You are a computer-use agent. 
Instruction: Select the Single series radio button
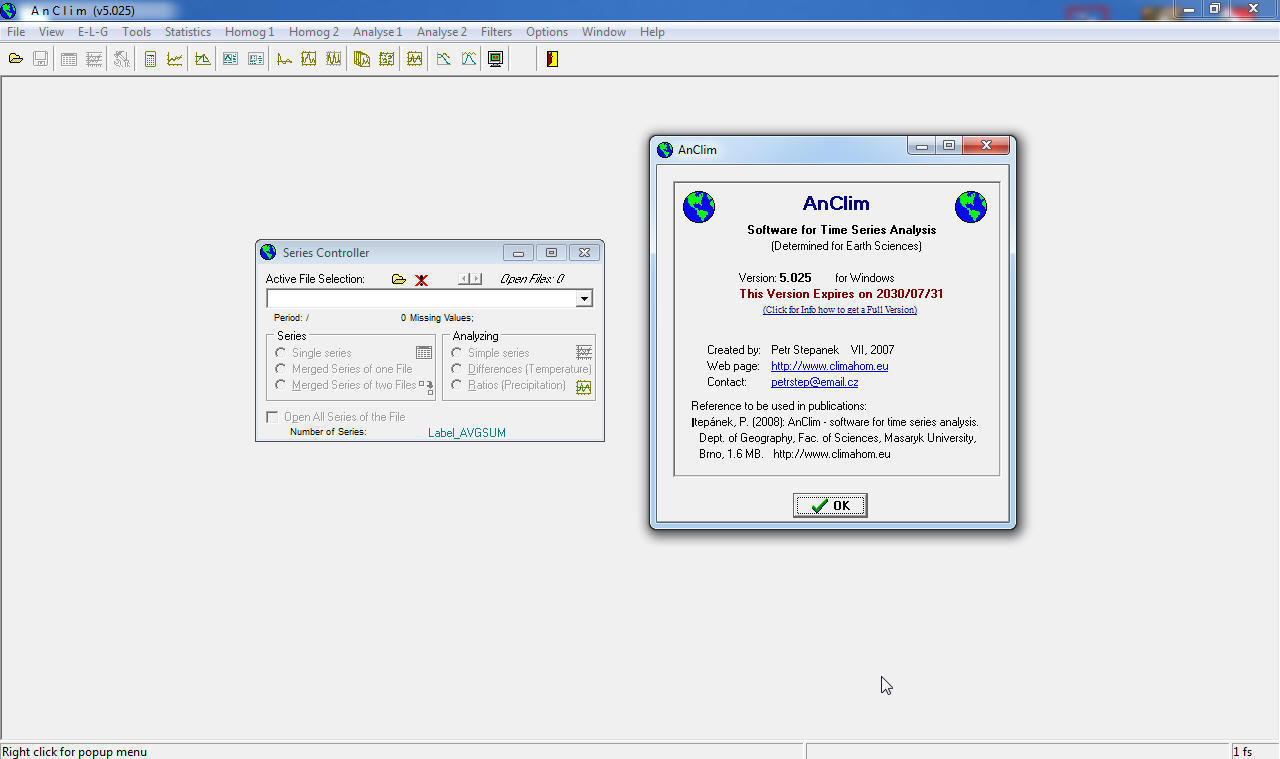[x=281, y=353]
